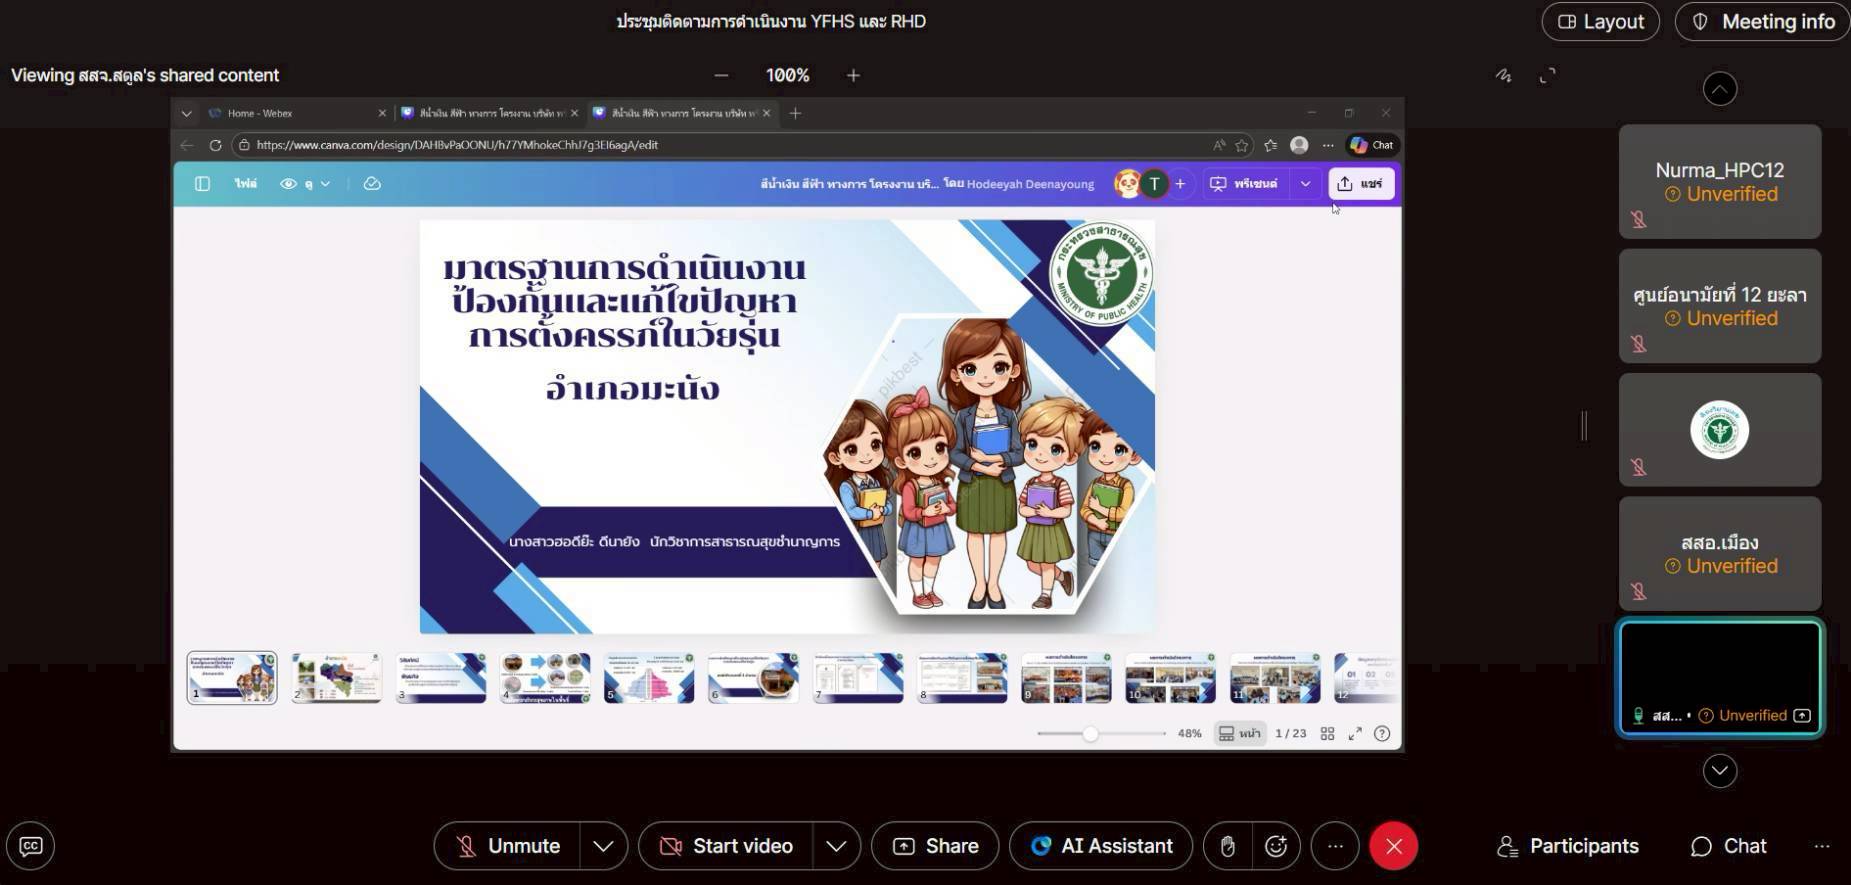The height and width of the screenshot is (885, 1851).
Task: Click the Layout button
Action: pyautogui.click(x=1600, y=22)
